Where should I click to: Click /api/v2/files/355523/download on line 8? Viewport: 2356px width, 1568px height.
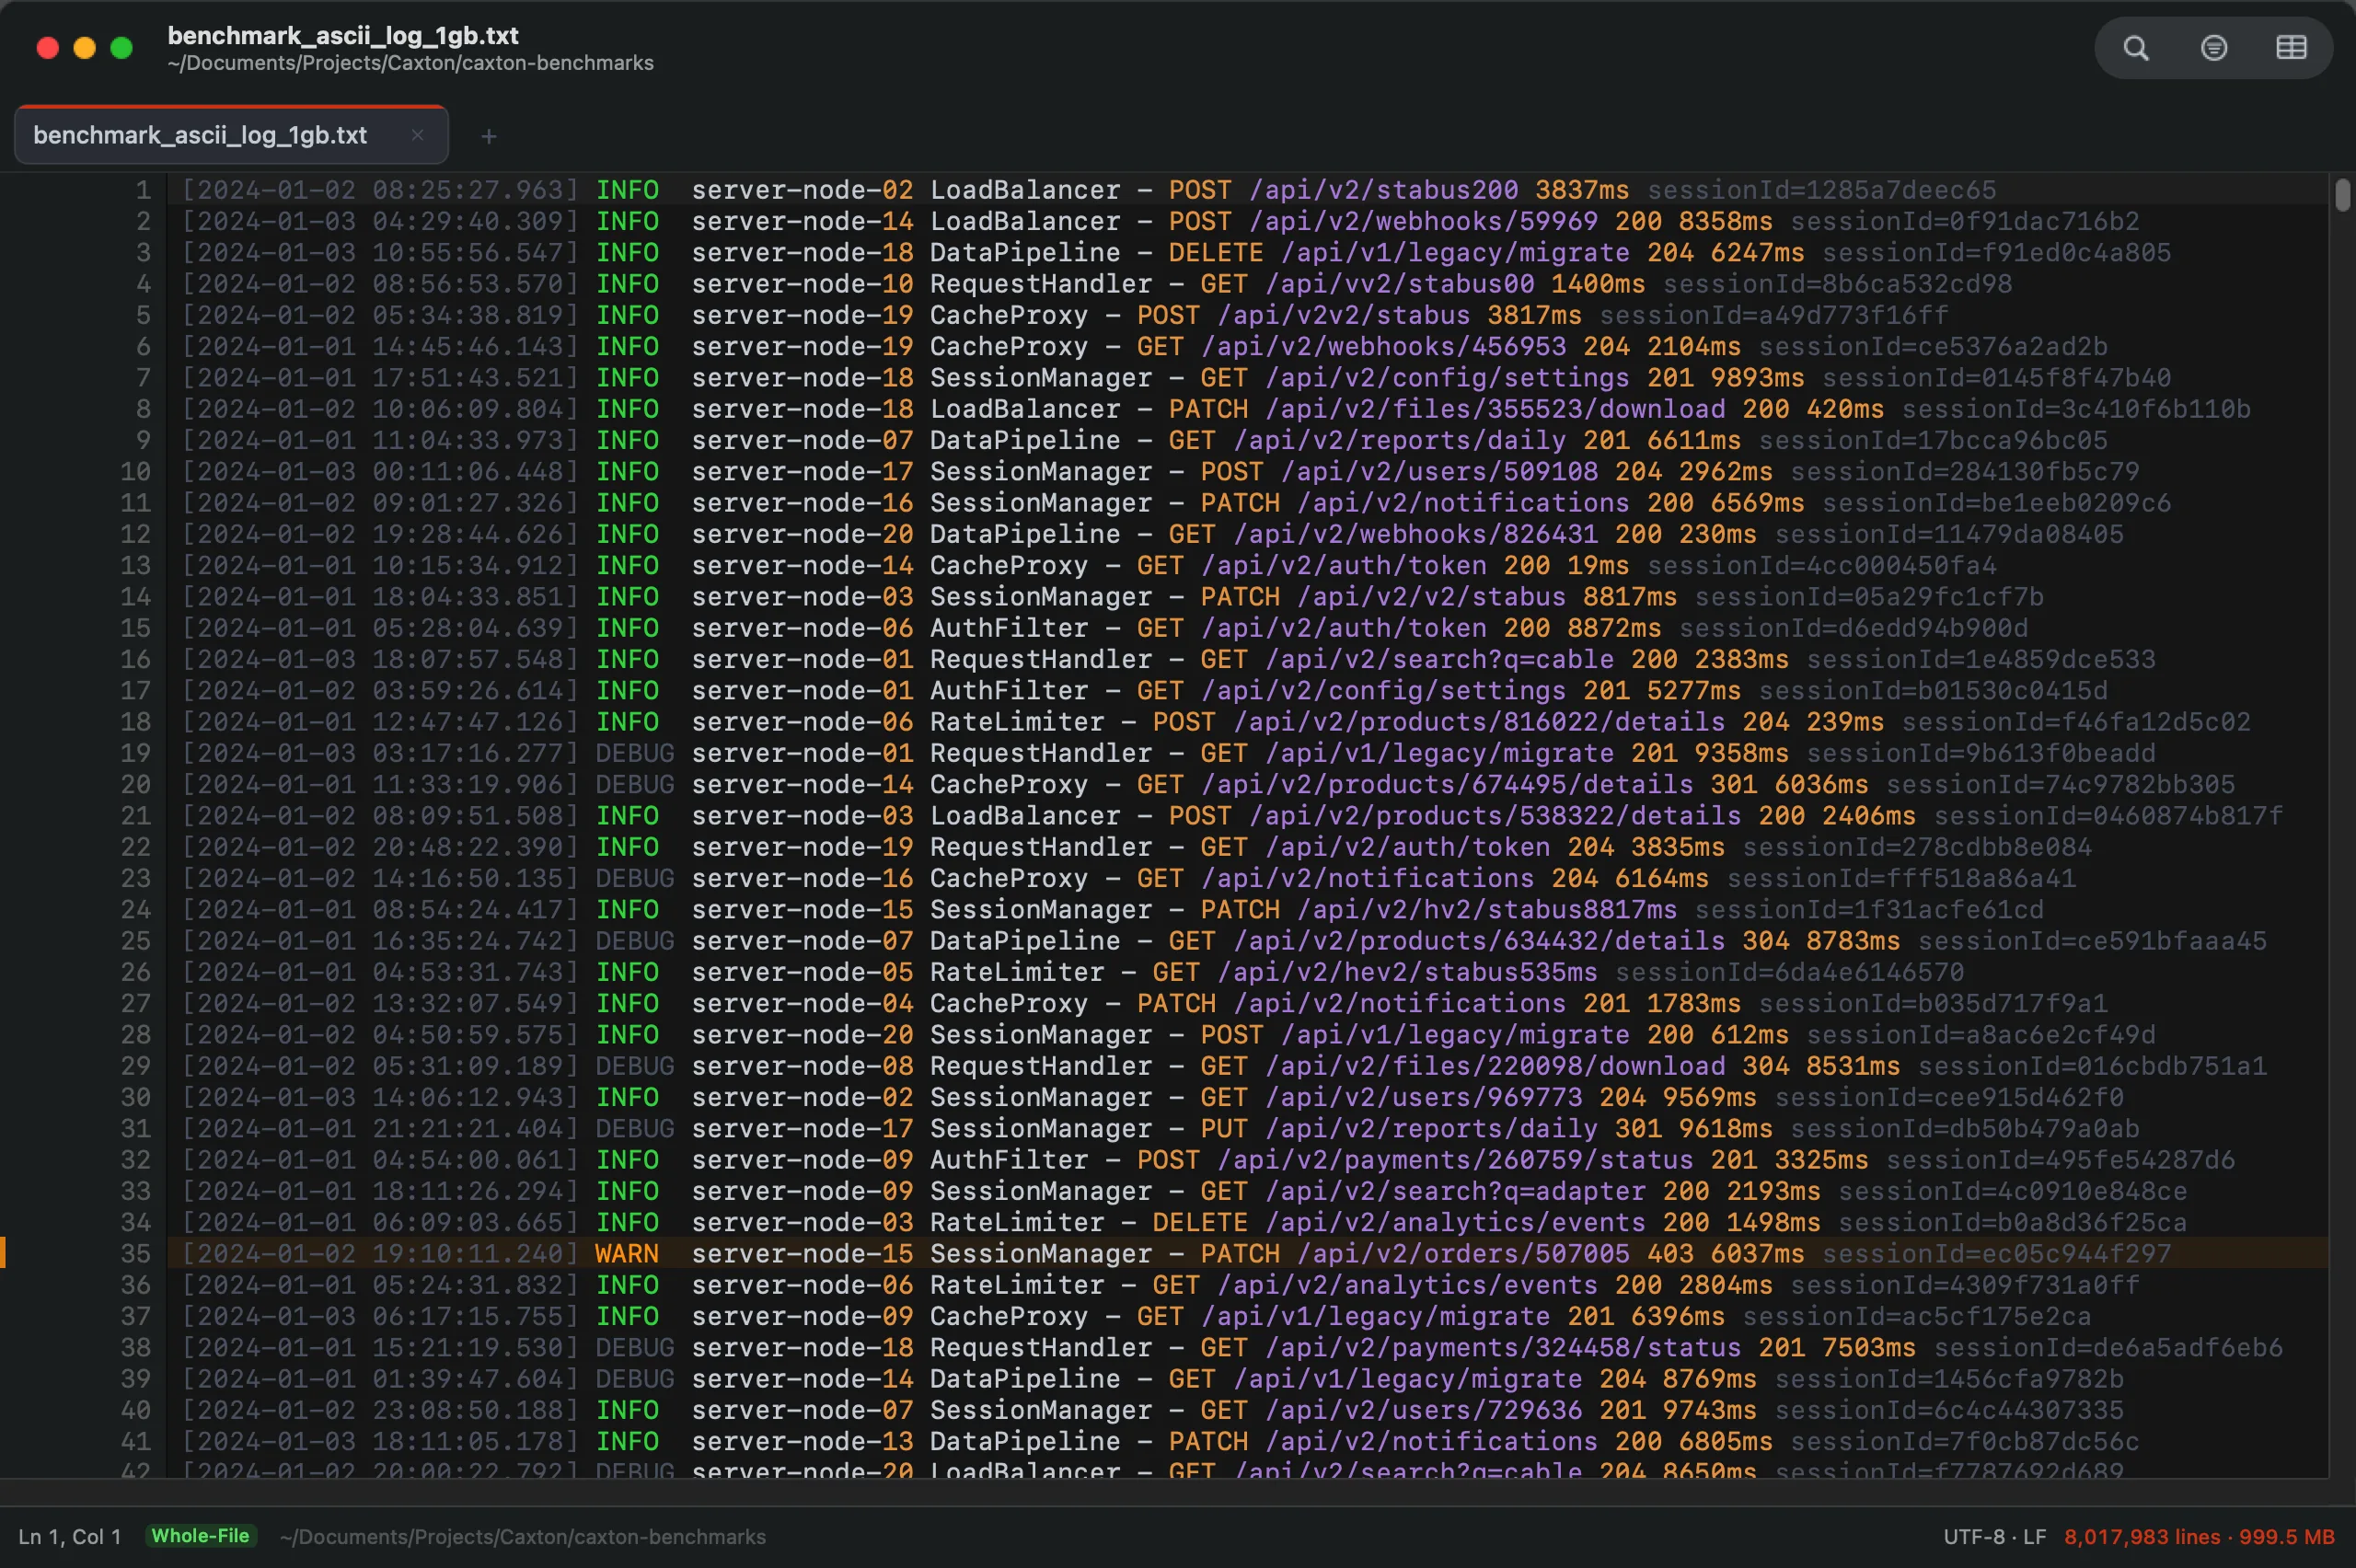coord(1495,409)
